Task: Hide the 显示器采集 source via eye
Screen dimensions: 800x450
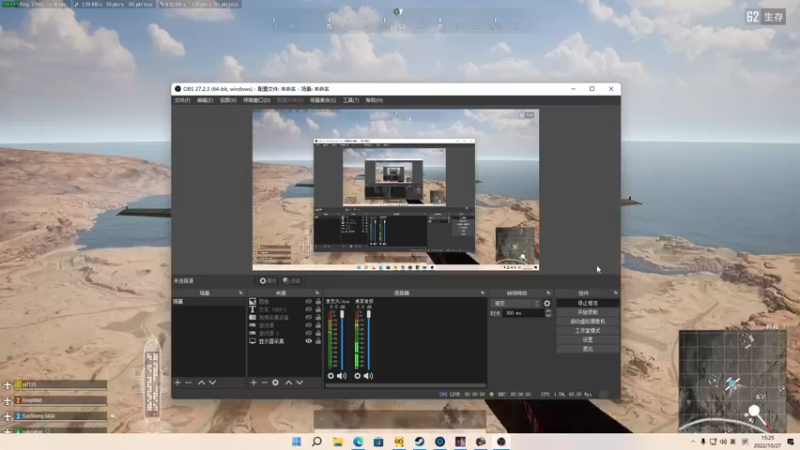Action: (x=309, y=341)
